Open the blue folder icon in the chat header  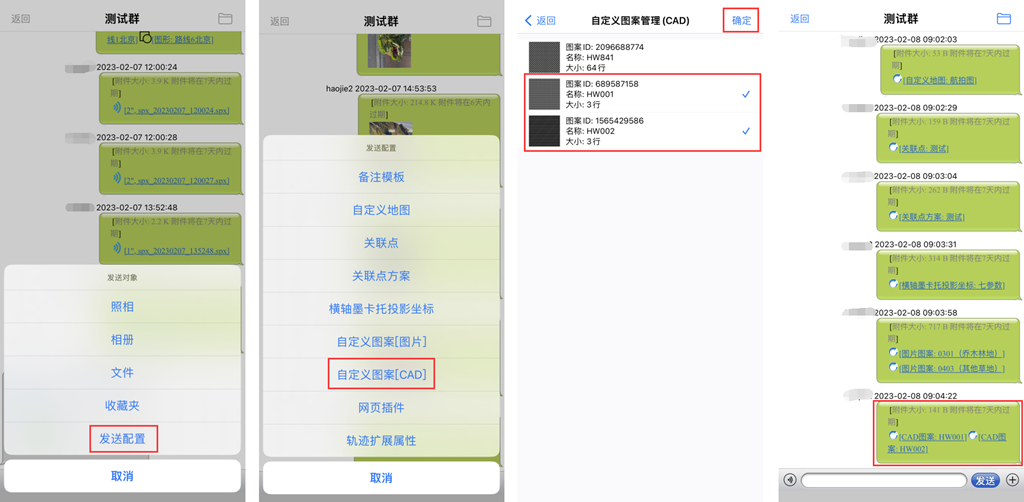point(1004,19)
